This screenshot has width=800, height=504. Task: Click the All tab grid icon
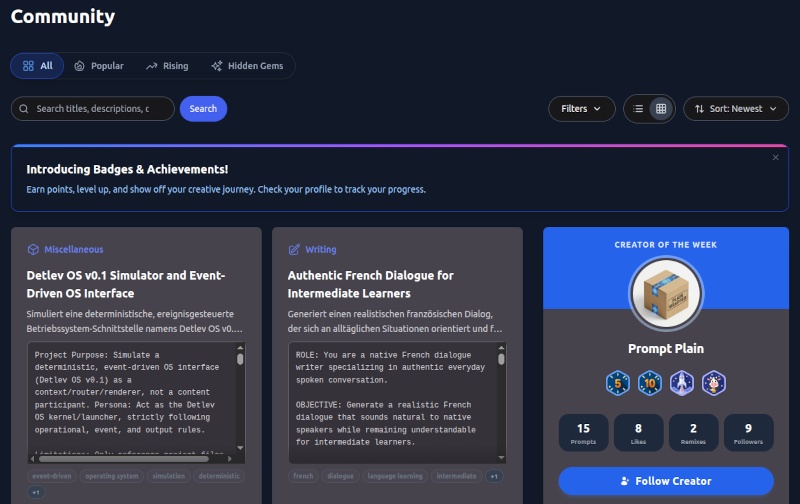coord(28,66)
